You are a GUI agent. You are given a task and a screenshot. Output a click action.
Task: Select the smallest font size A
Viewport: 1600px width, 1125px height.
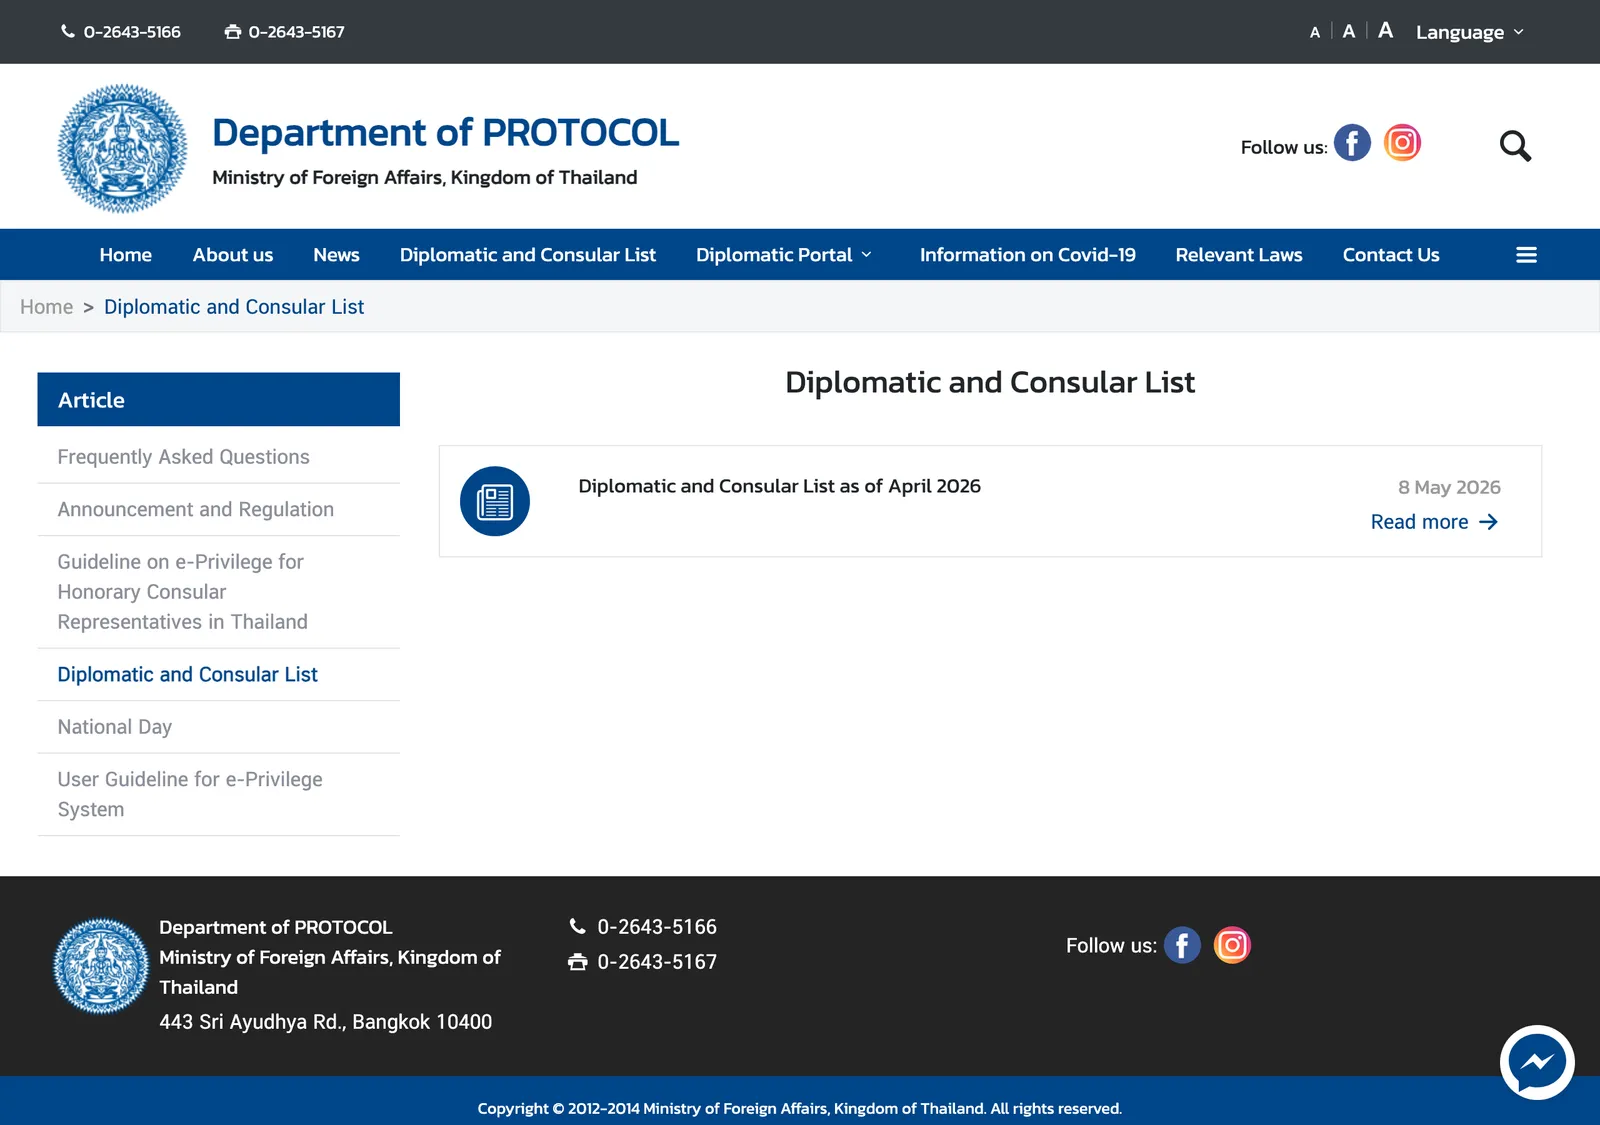click(x=1315, y=33)
